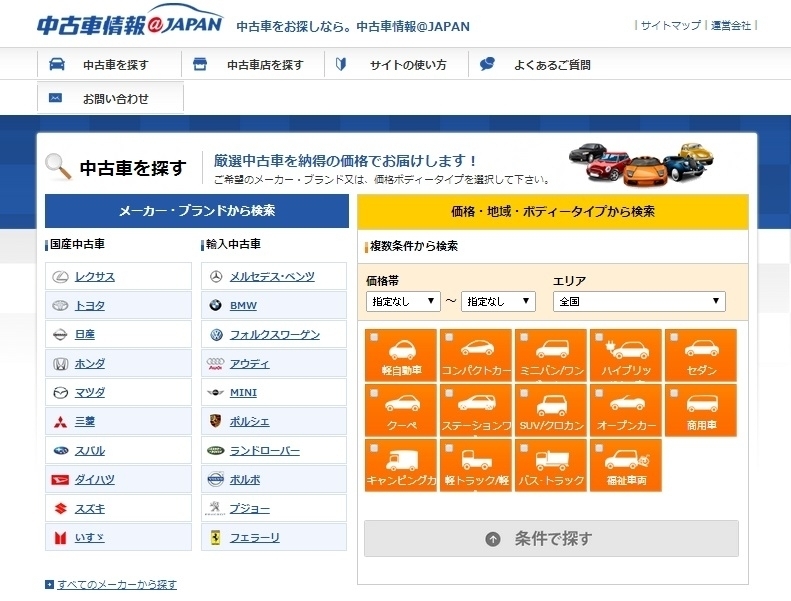
Task: Click the Lexus brand logo icon
Action: pos(61,277)
